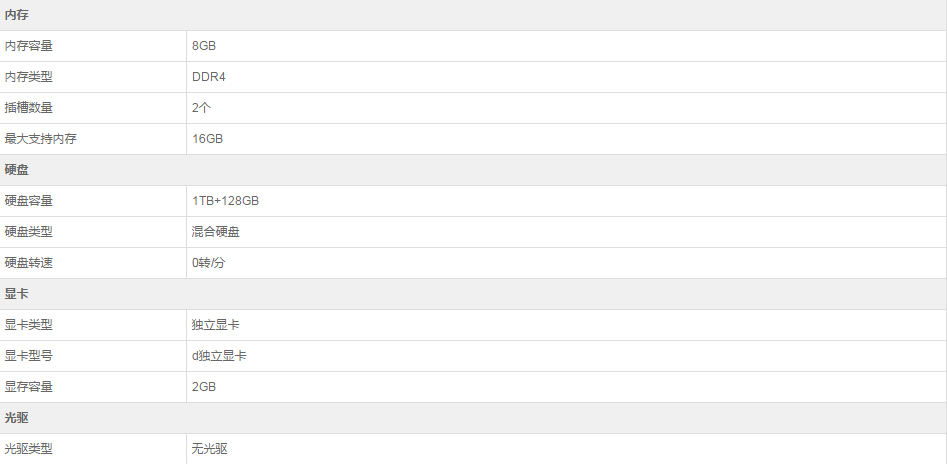Click the 光驱 section header
Viewport: 947px width, 464px height.
click(x=16, y=418)
